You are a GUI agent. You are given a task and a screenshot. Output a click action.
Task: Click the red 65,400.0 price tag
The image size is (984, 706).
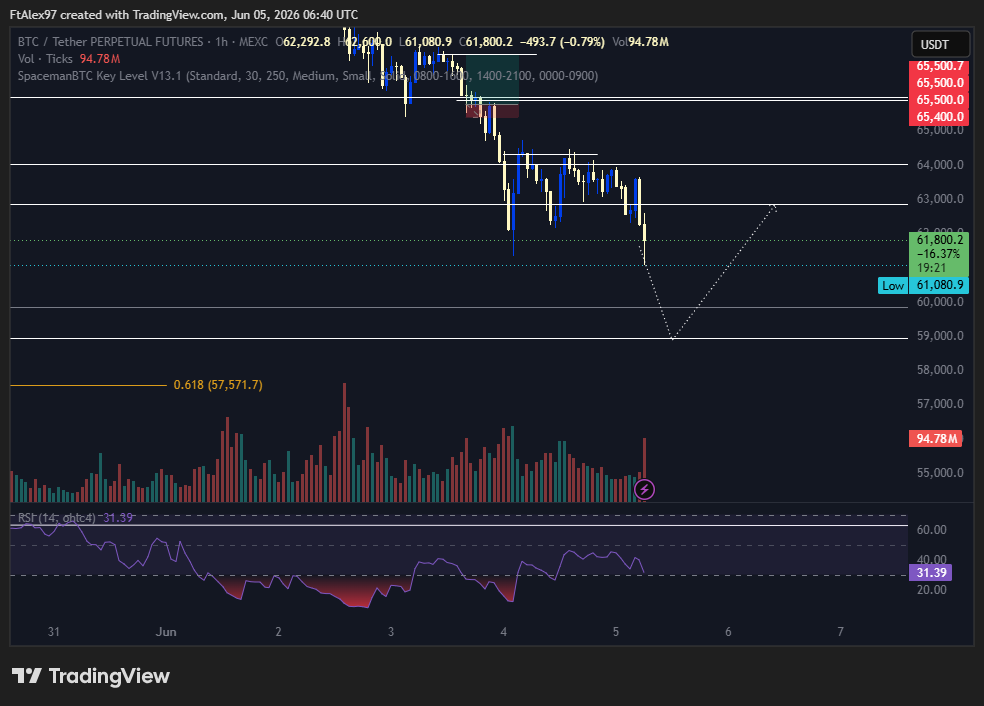pos(939,117)
